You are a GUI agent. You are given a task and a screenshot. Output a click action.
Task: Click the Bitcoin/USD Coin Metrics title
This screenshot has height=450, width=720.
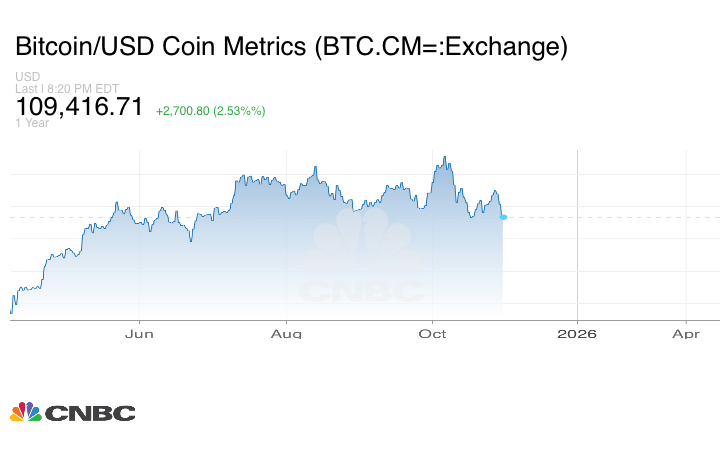(x=292, y=47)
